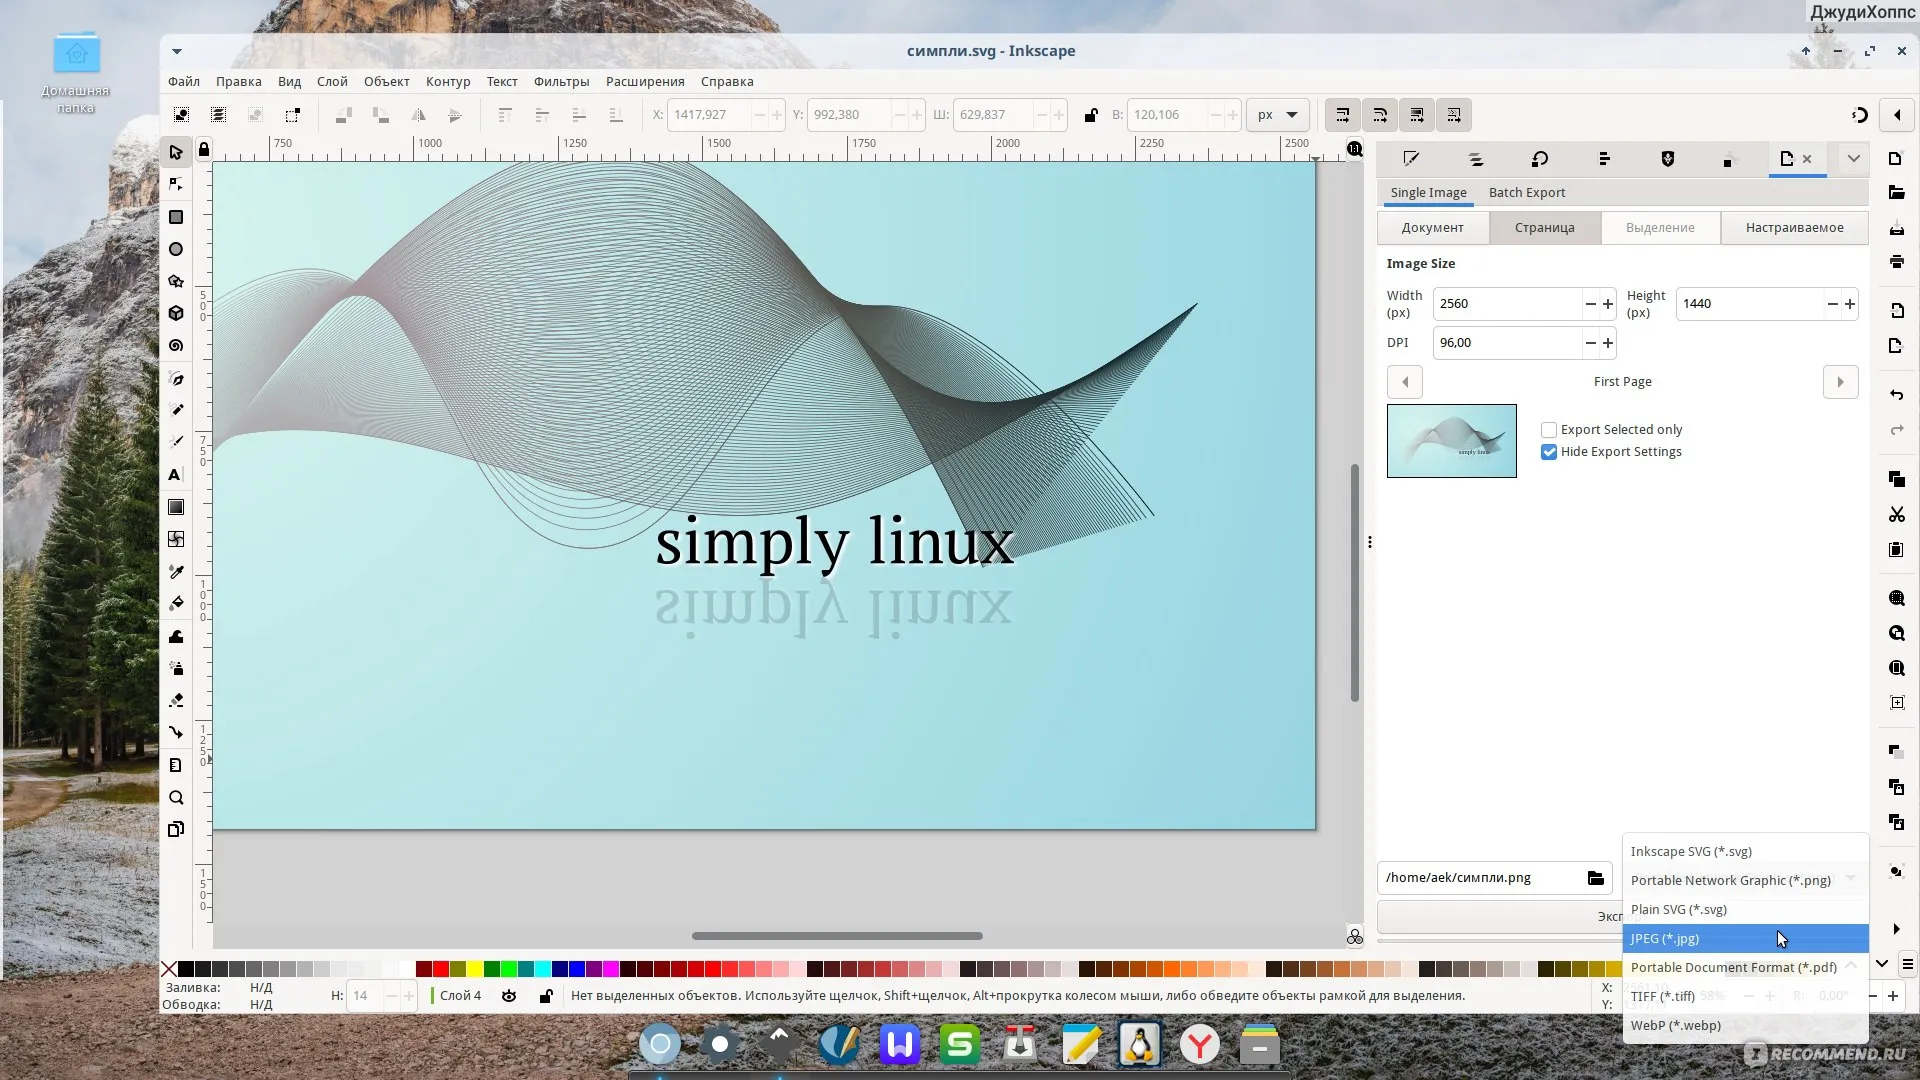
Task: Select the Pencil freehand tool
Action: click(x=176, y=410)
